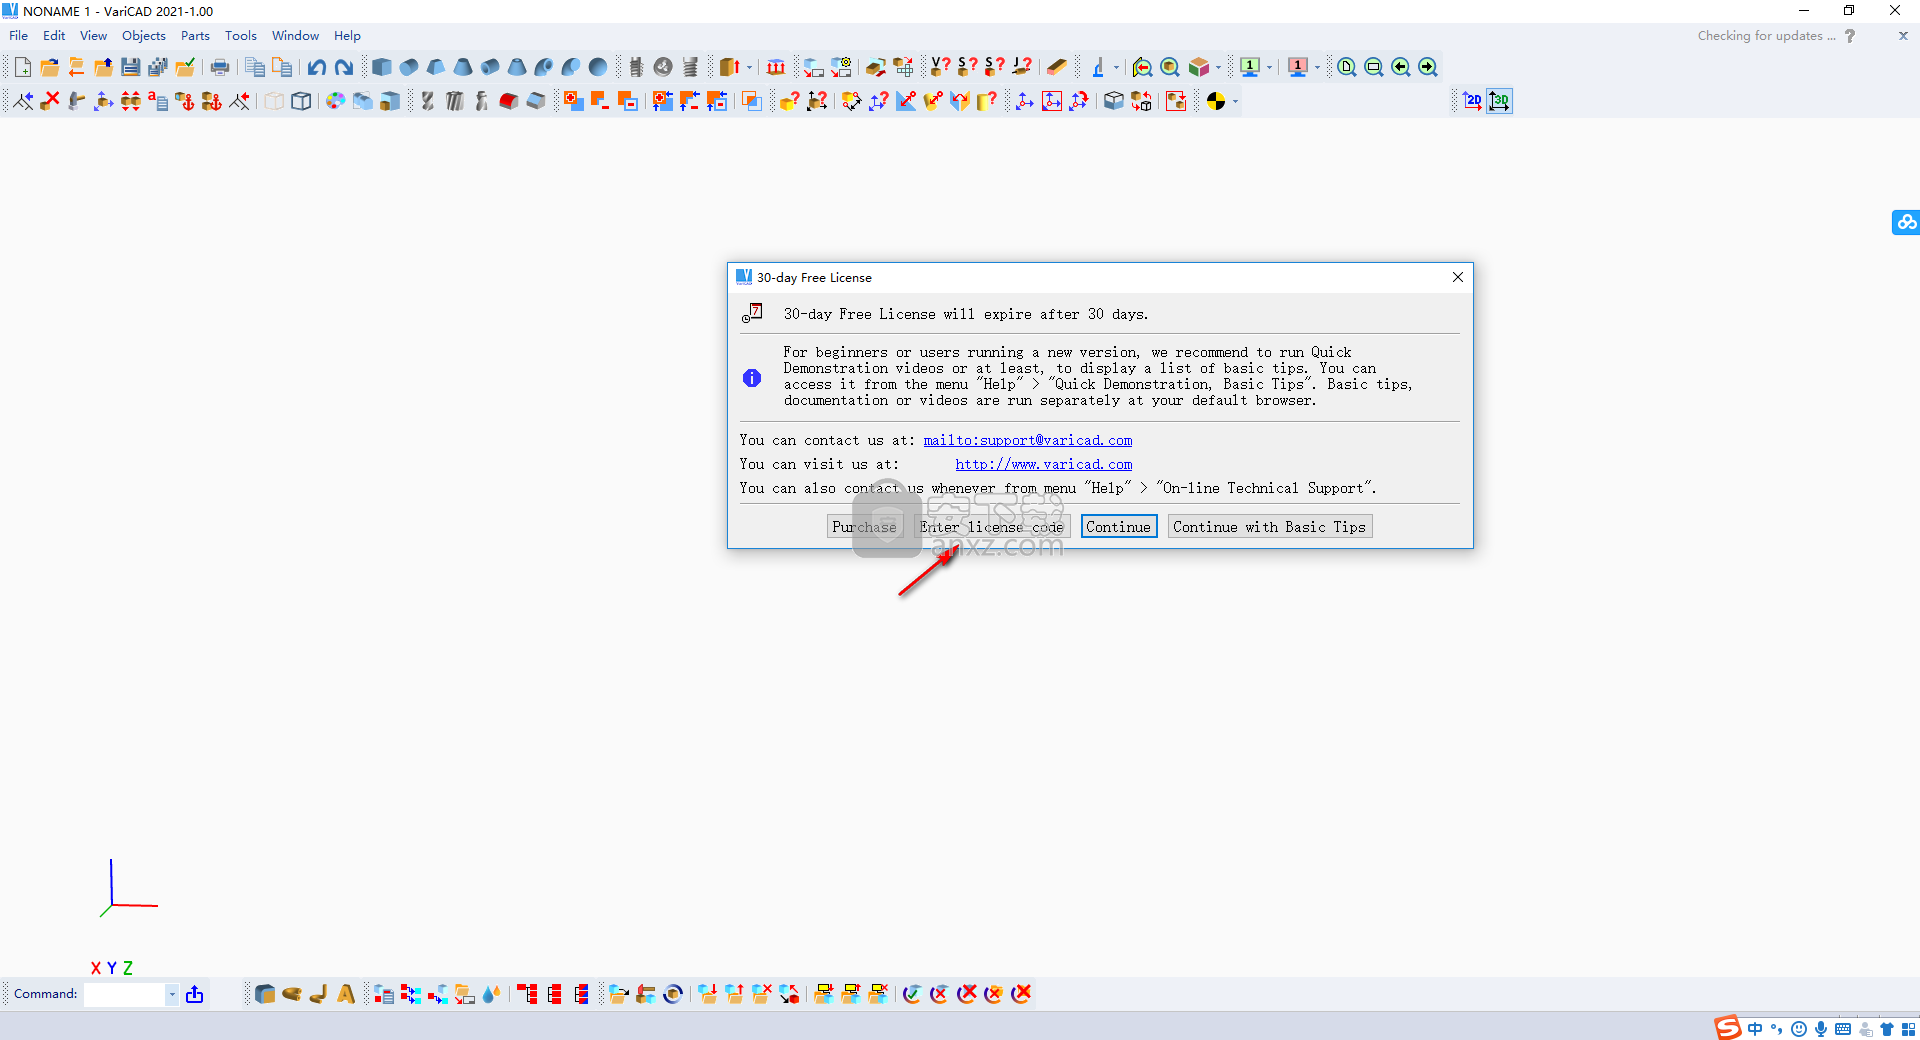The height and width of the screenshot is (1040, 1920).
Task: Switch to 3D modeling mode
Action: pos(1499,101)
